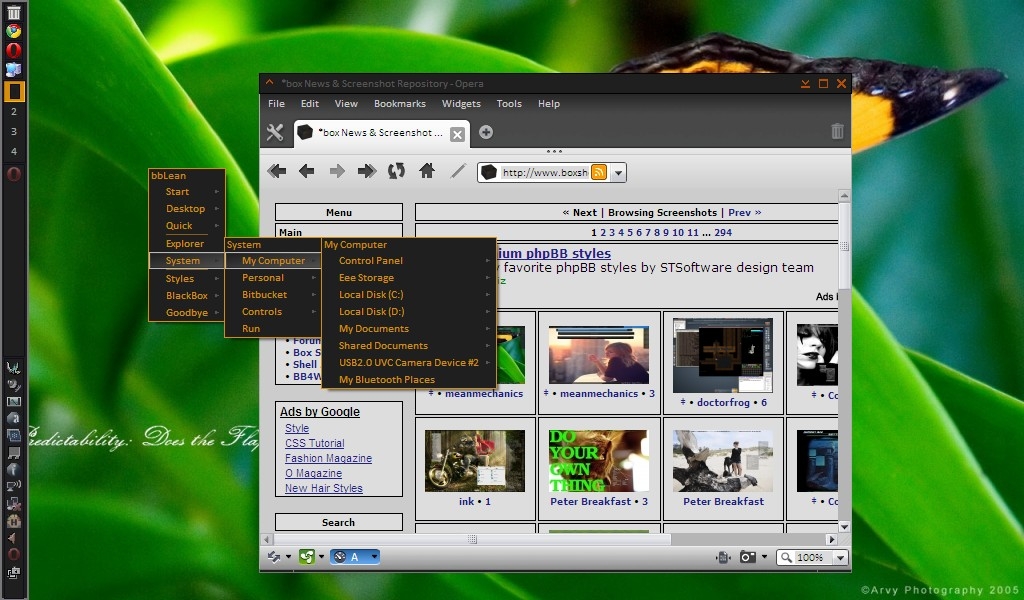1024x600 pixels.
Task: Launch Opera from the top of left bar
Action: [x=13, y=50]
